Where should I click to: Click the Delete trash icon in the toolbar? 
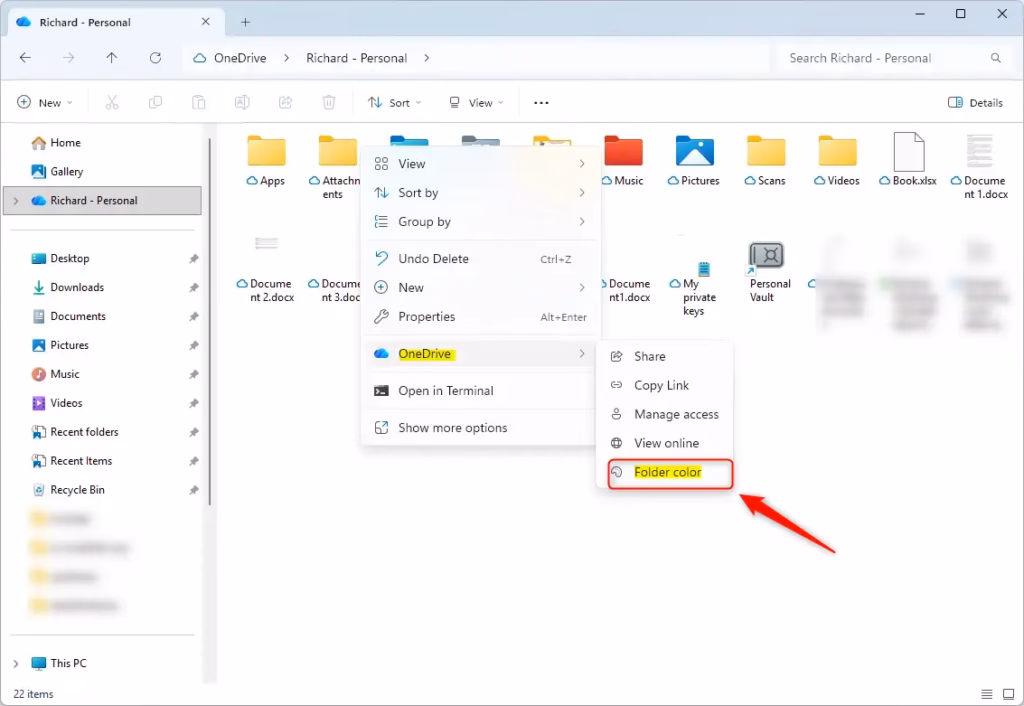coord(329,102)
